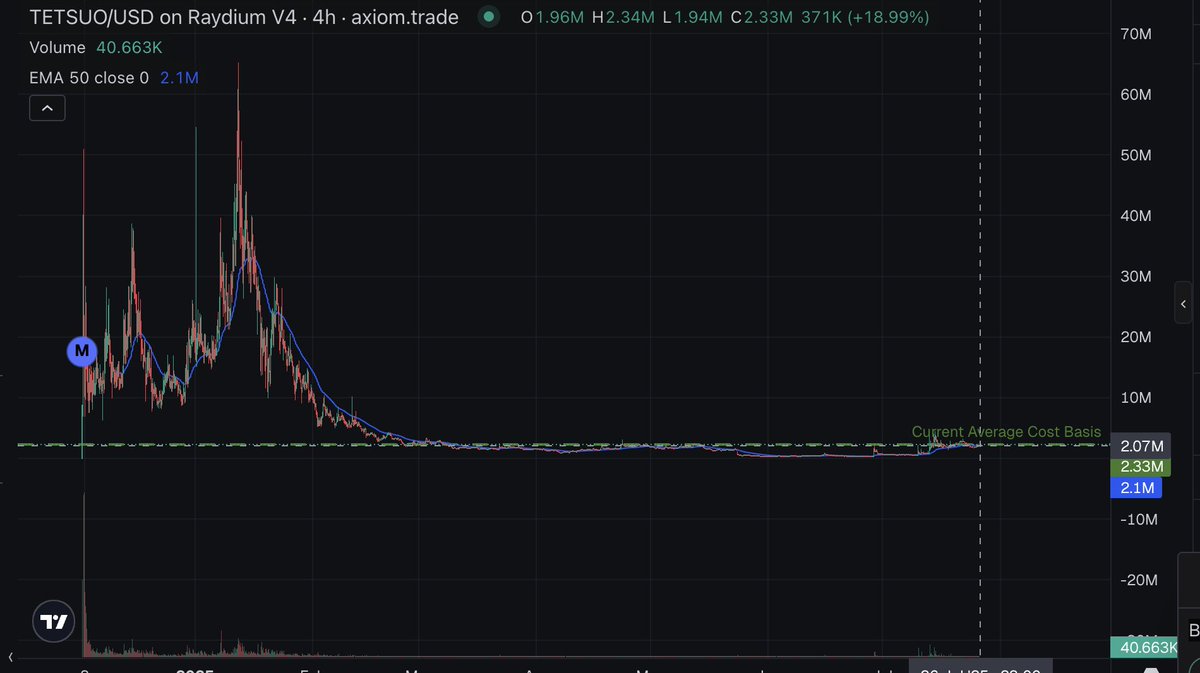Click the 40M price scale label
Screen dimensions: 1200x673
(x=1138, y=216)
